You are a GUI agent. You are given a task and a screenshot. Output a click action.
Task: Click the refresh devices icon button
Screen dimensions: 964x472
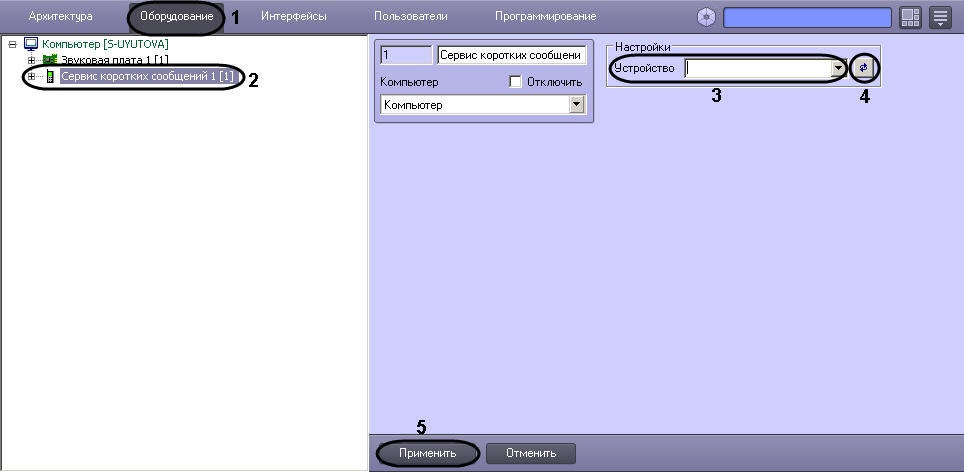(863, 68)
